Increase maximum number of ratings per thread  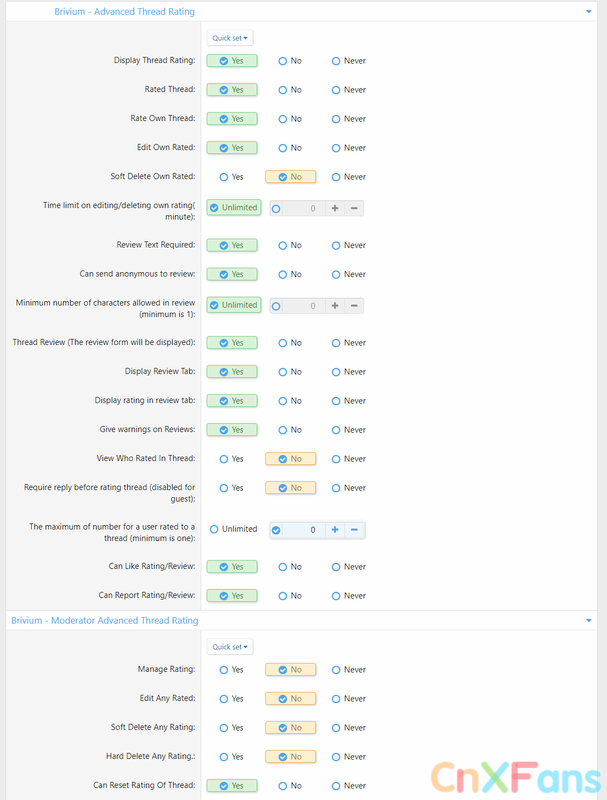pyautogui.click(x=335, y=530)
